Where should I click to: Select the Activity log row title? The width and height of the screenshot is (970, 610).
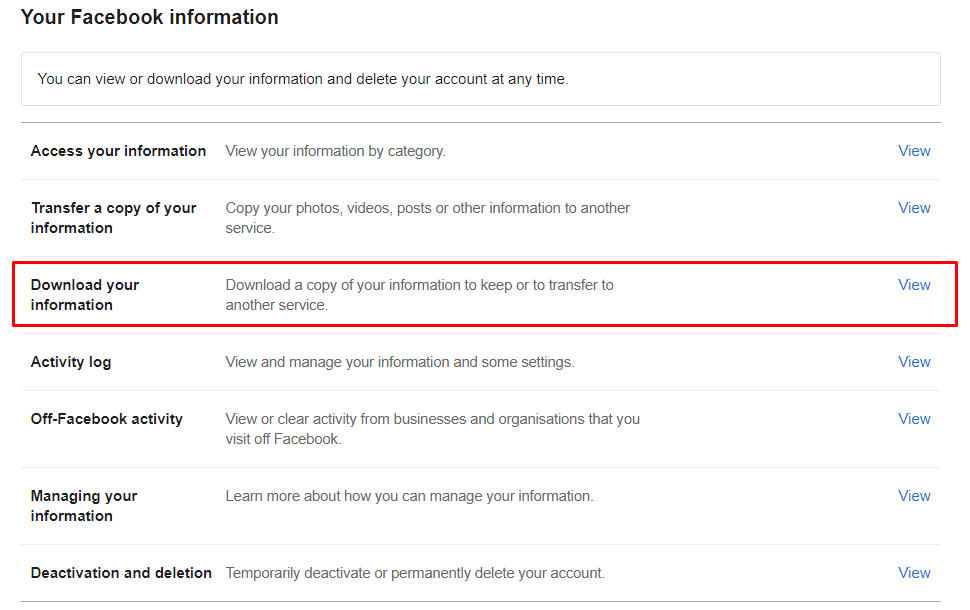click(71, 362)
